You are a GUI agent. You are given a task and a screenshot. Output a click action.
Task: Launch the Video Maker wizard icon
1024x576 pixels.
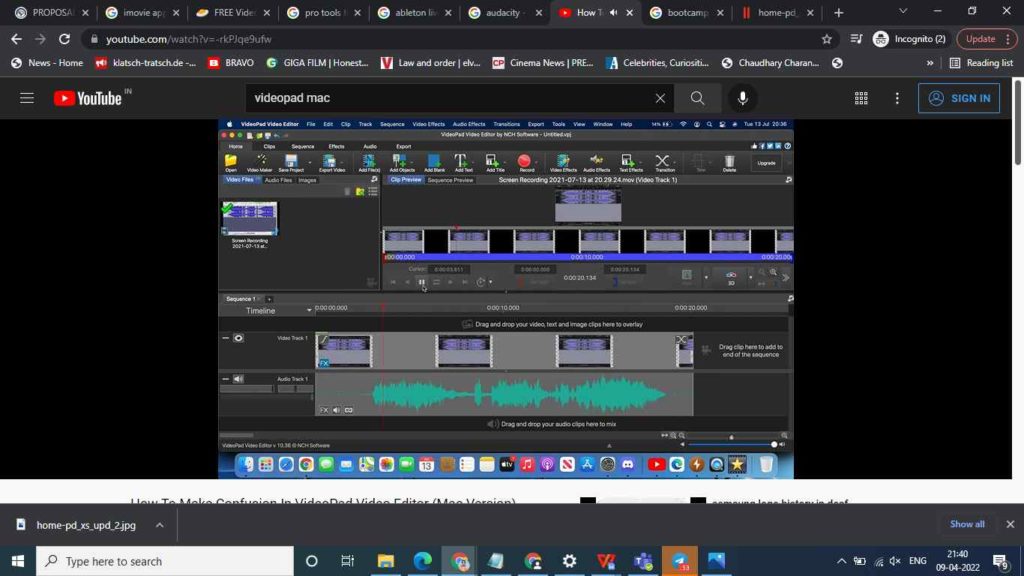click(260, 161)
